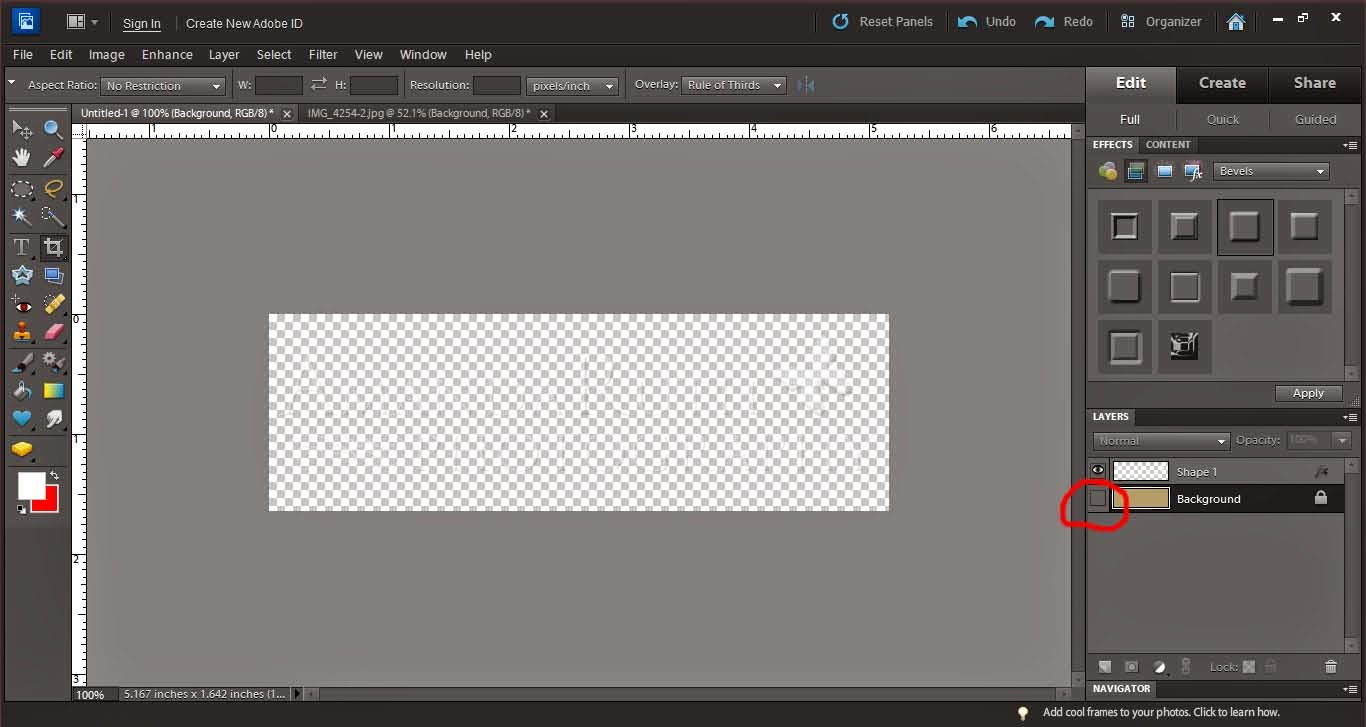Choose the Magic Wand tool

[22, 217]
